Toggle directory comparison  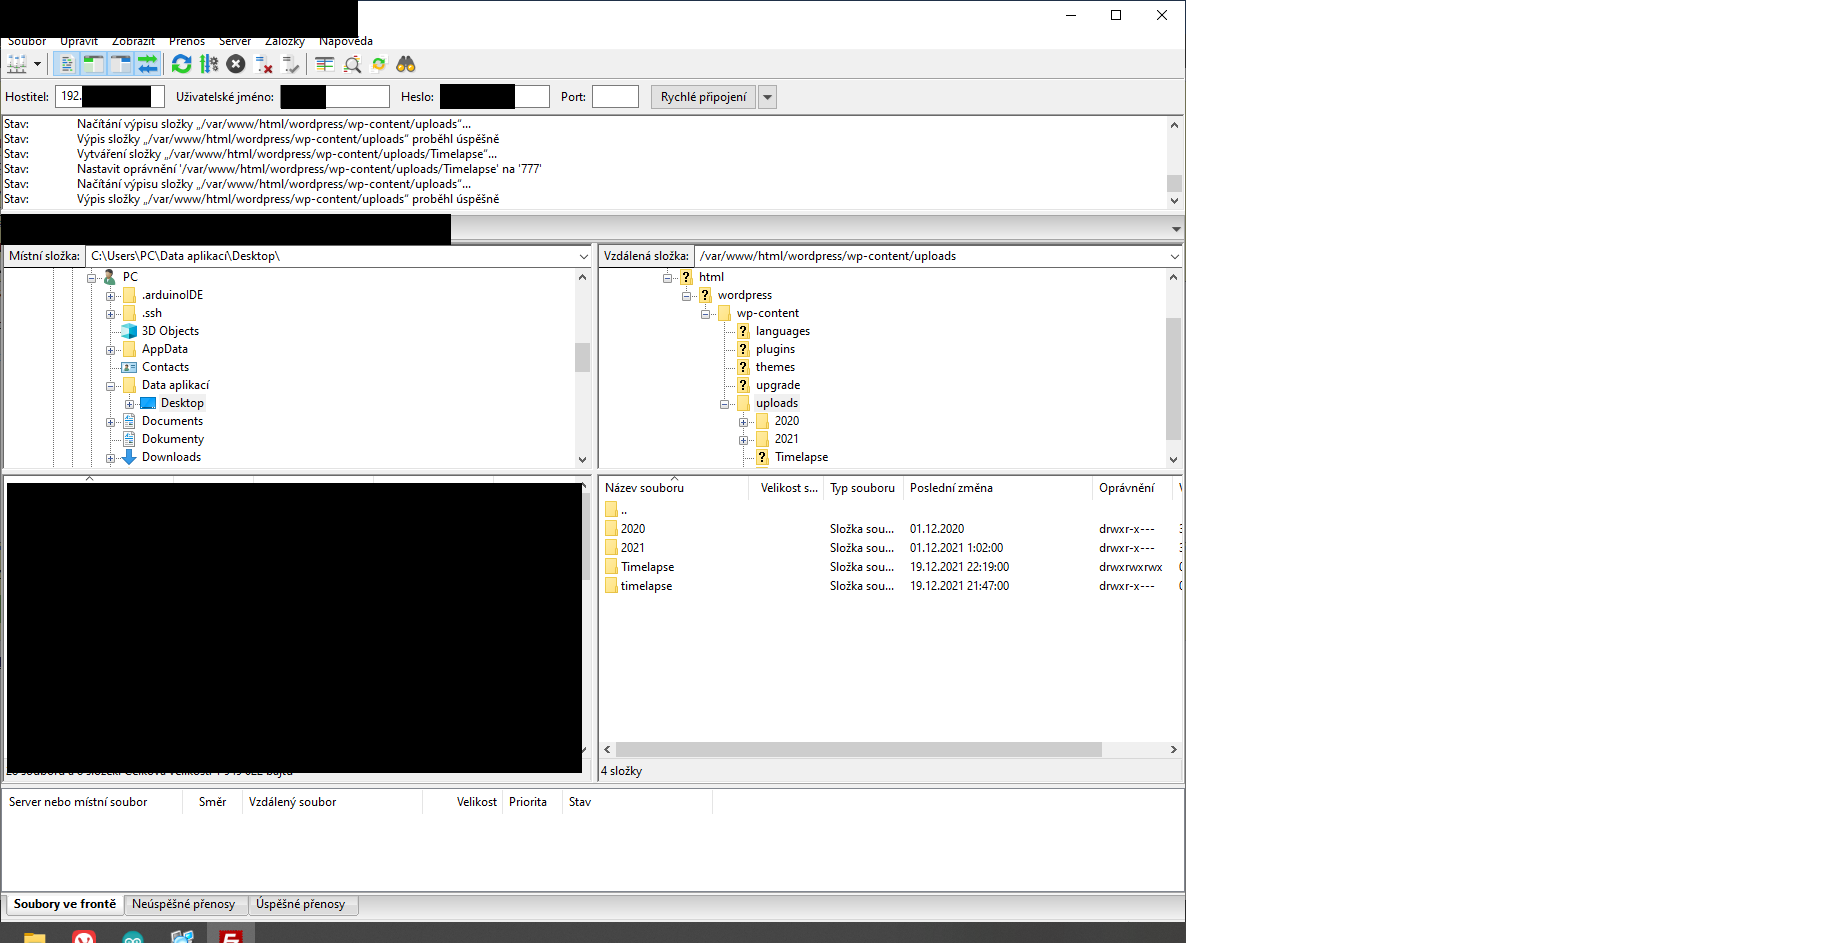(x=352, y=64)
